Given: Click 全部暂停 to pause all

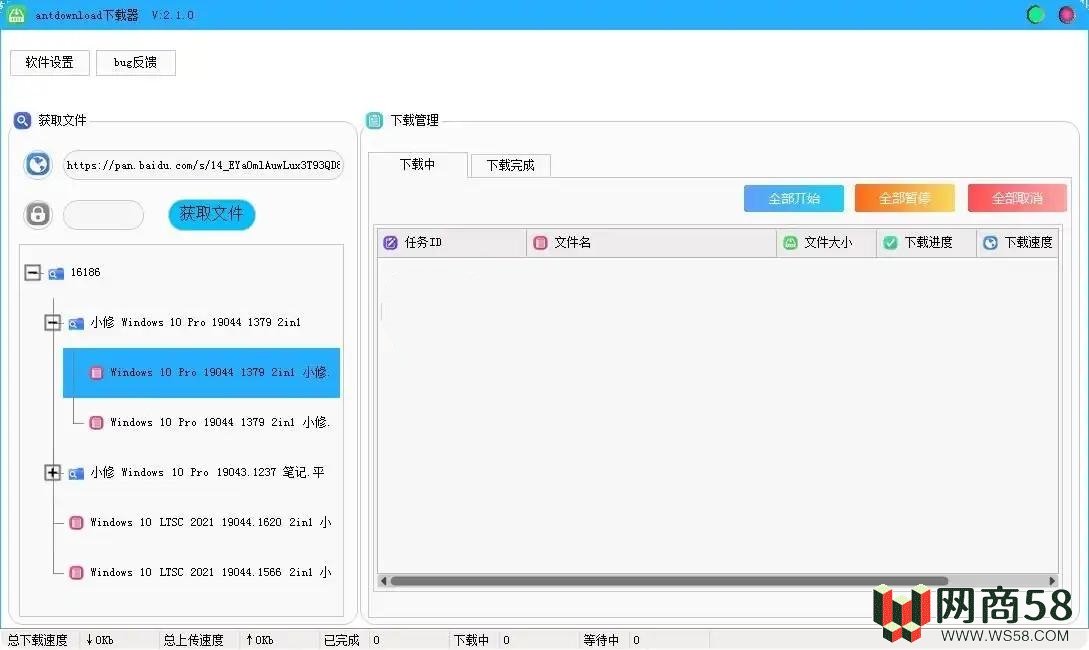Looking at the screenshot, I should point(905,199).
